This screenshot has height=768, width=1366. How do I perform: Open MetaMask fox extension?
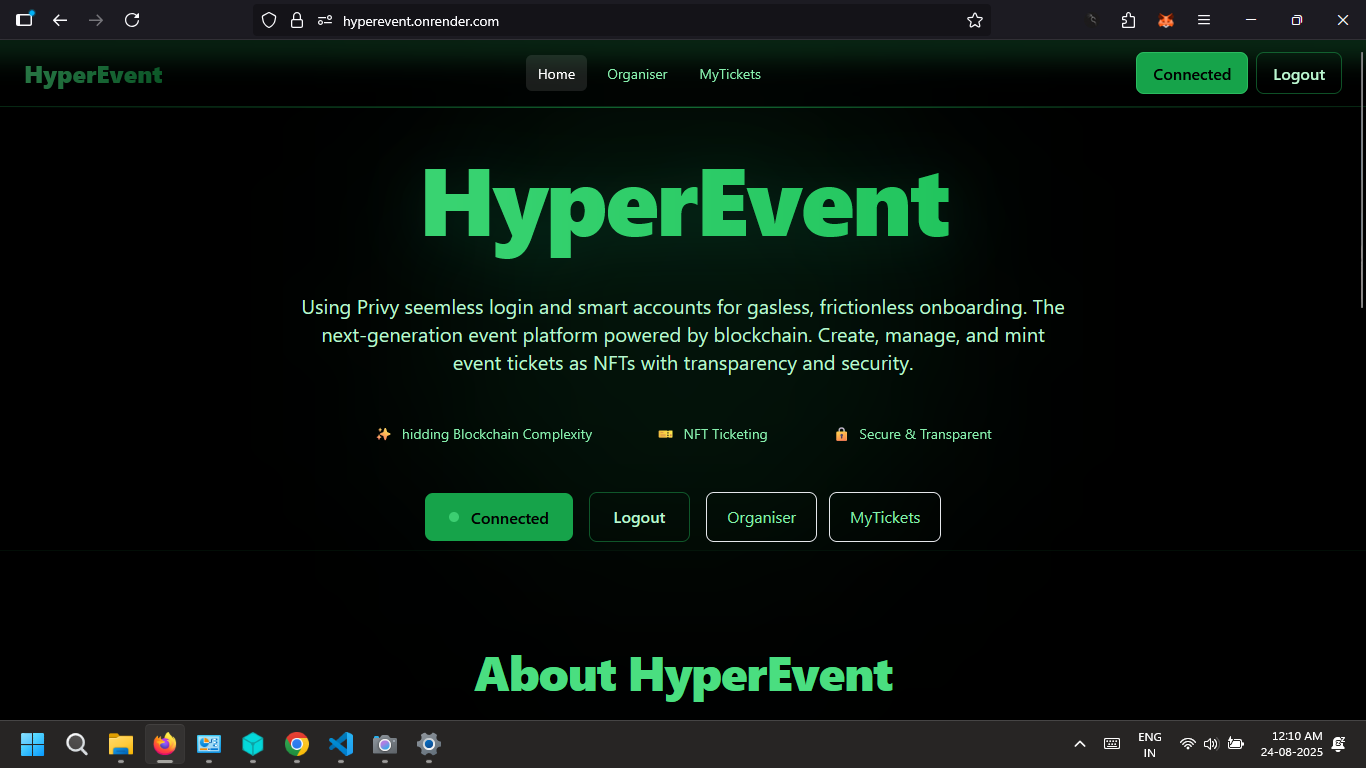(1165, 20)
